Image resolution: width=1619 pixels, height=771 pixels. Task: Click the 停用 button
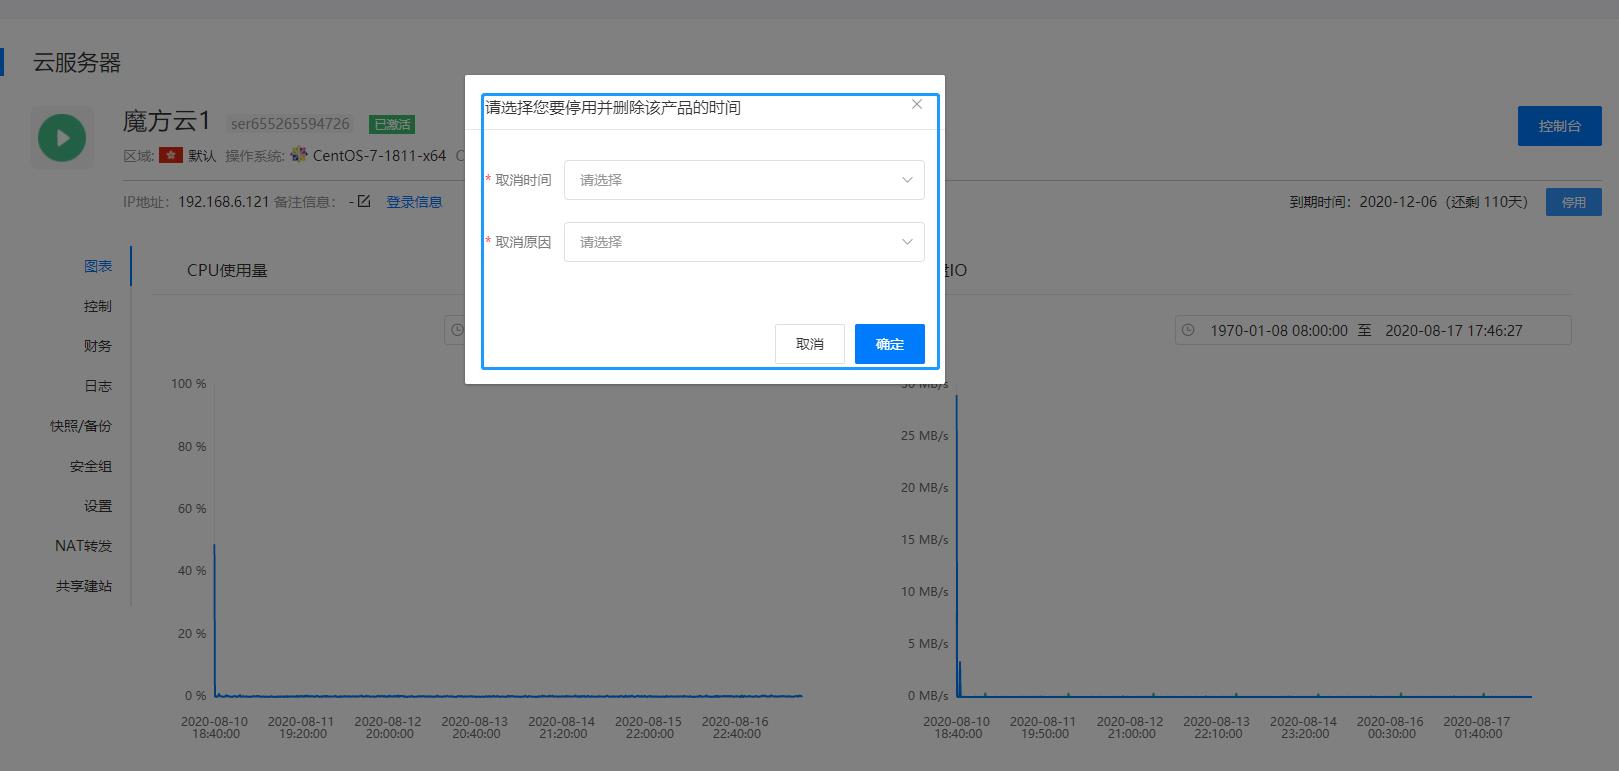[1573, 202]
